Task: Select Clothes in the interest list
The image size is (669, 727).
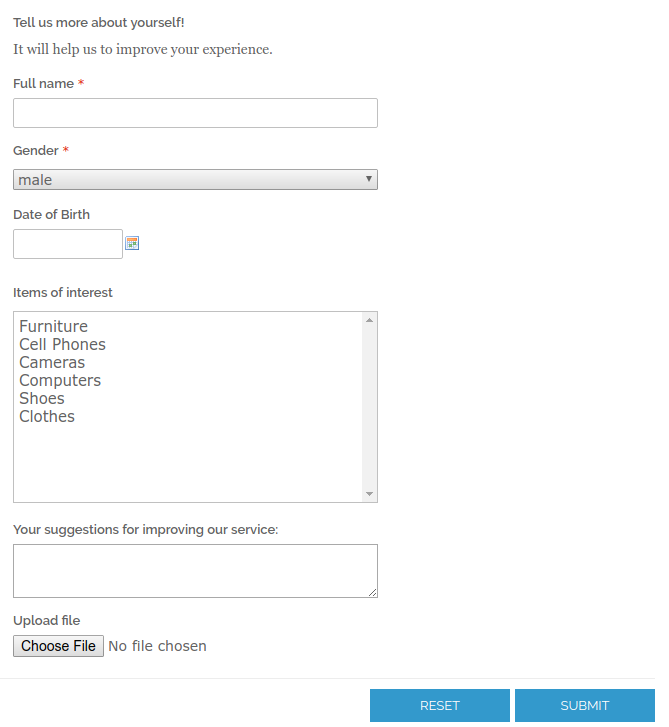Action: [47, 417]
